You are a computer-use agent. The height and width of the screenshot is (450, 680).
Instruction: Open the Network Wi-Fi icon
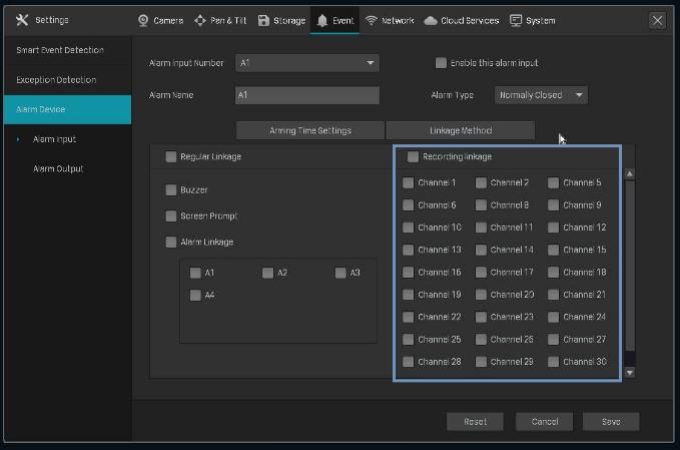pyautogui.click(x=371, y=20)
